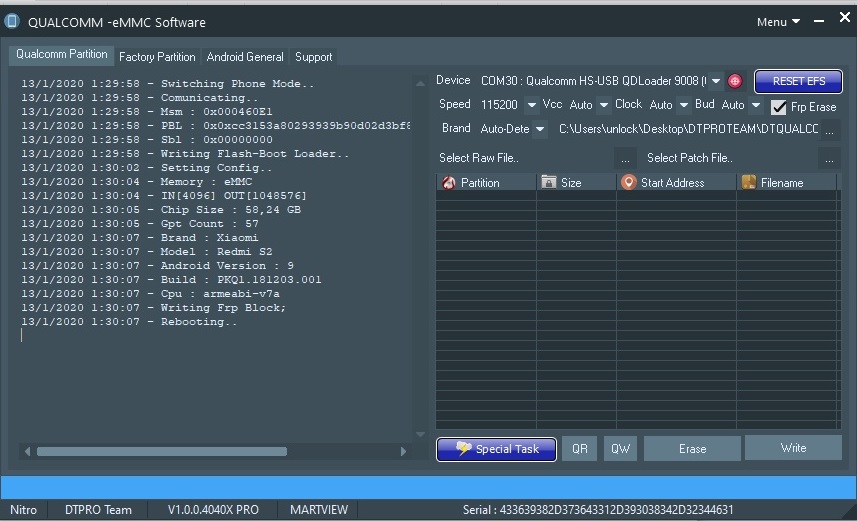The height and width of the screenshot is (521, 857).
Task: Minimize the QUALCOMM eMMC Software window
Action: [x=819, y=21]
